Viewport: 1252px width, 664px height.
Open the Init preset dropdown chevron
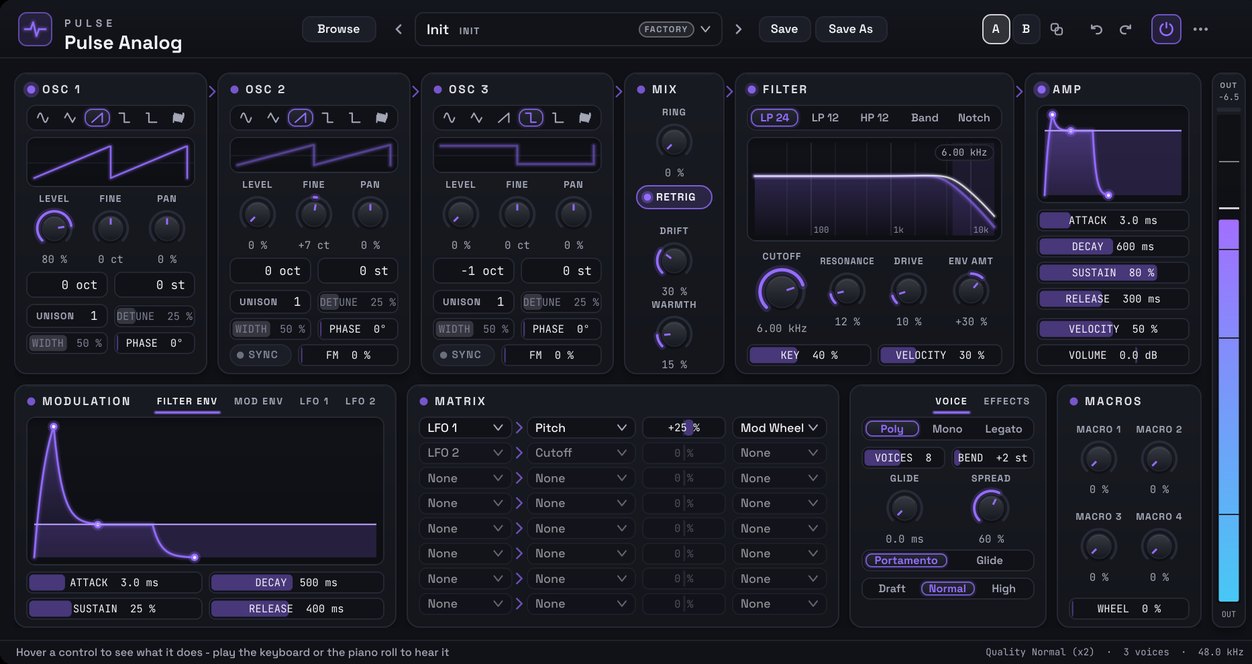[706, 29]
